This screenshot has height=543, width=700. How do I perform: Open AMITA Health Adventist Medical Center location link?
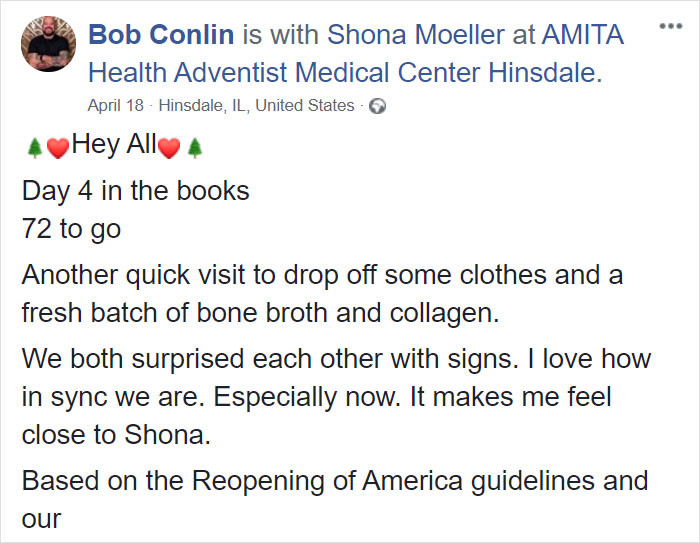(x=356, y=54)
